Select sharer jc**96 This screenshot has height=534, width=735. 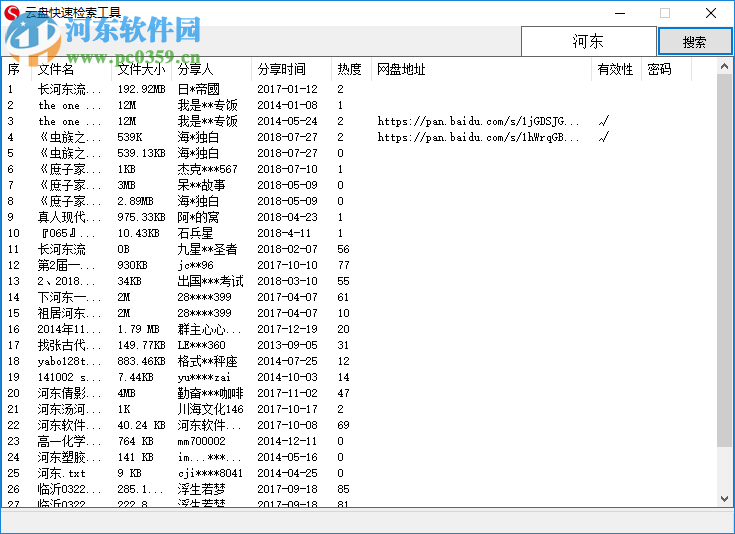[195, 265]
